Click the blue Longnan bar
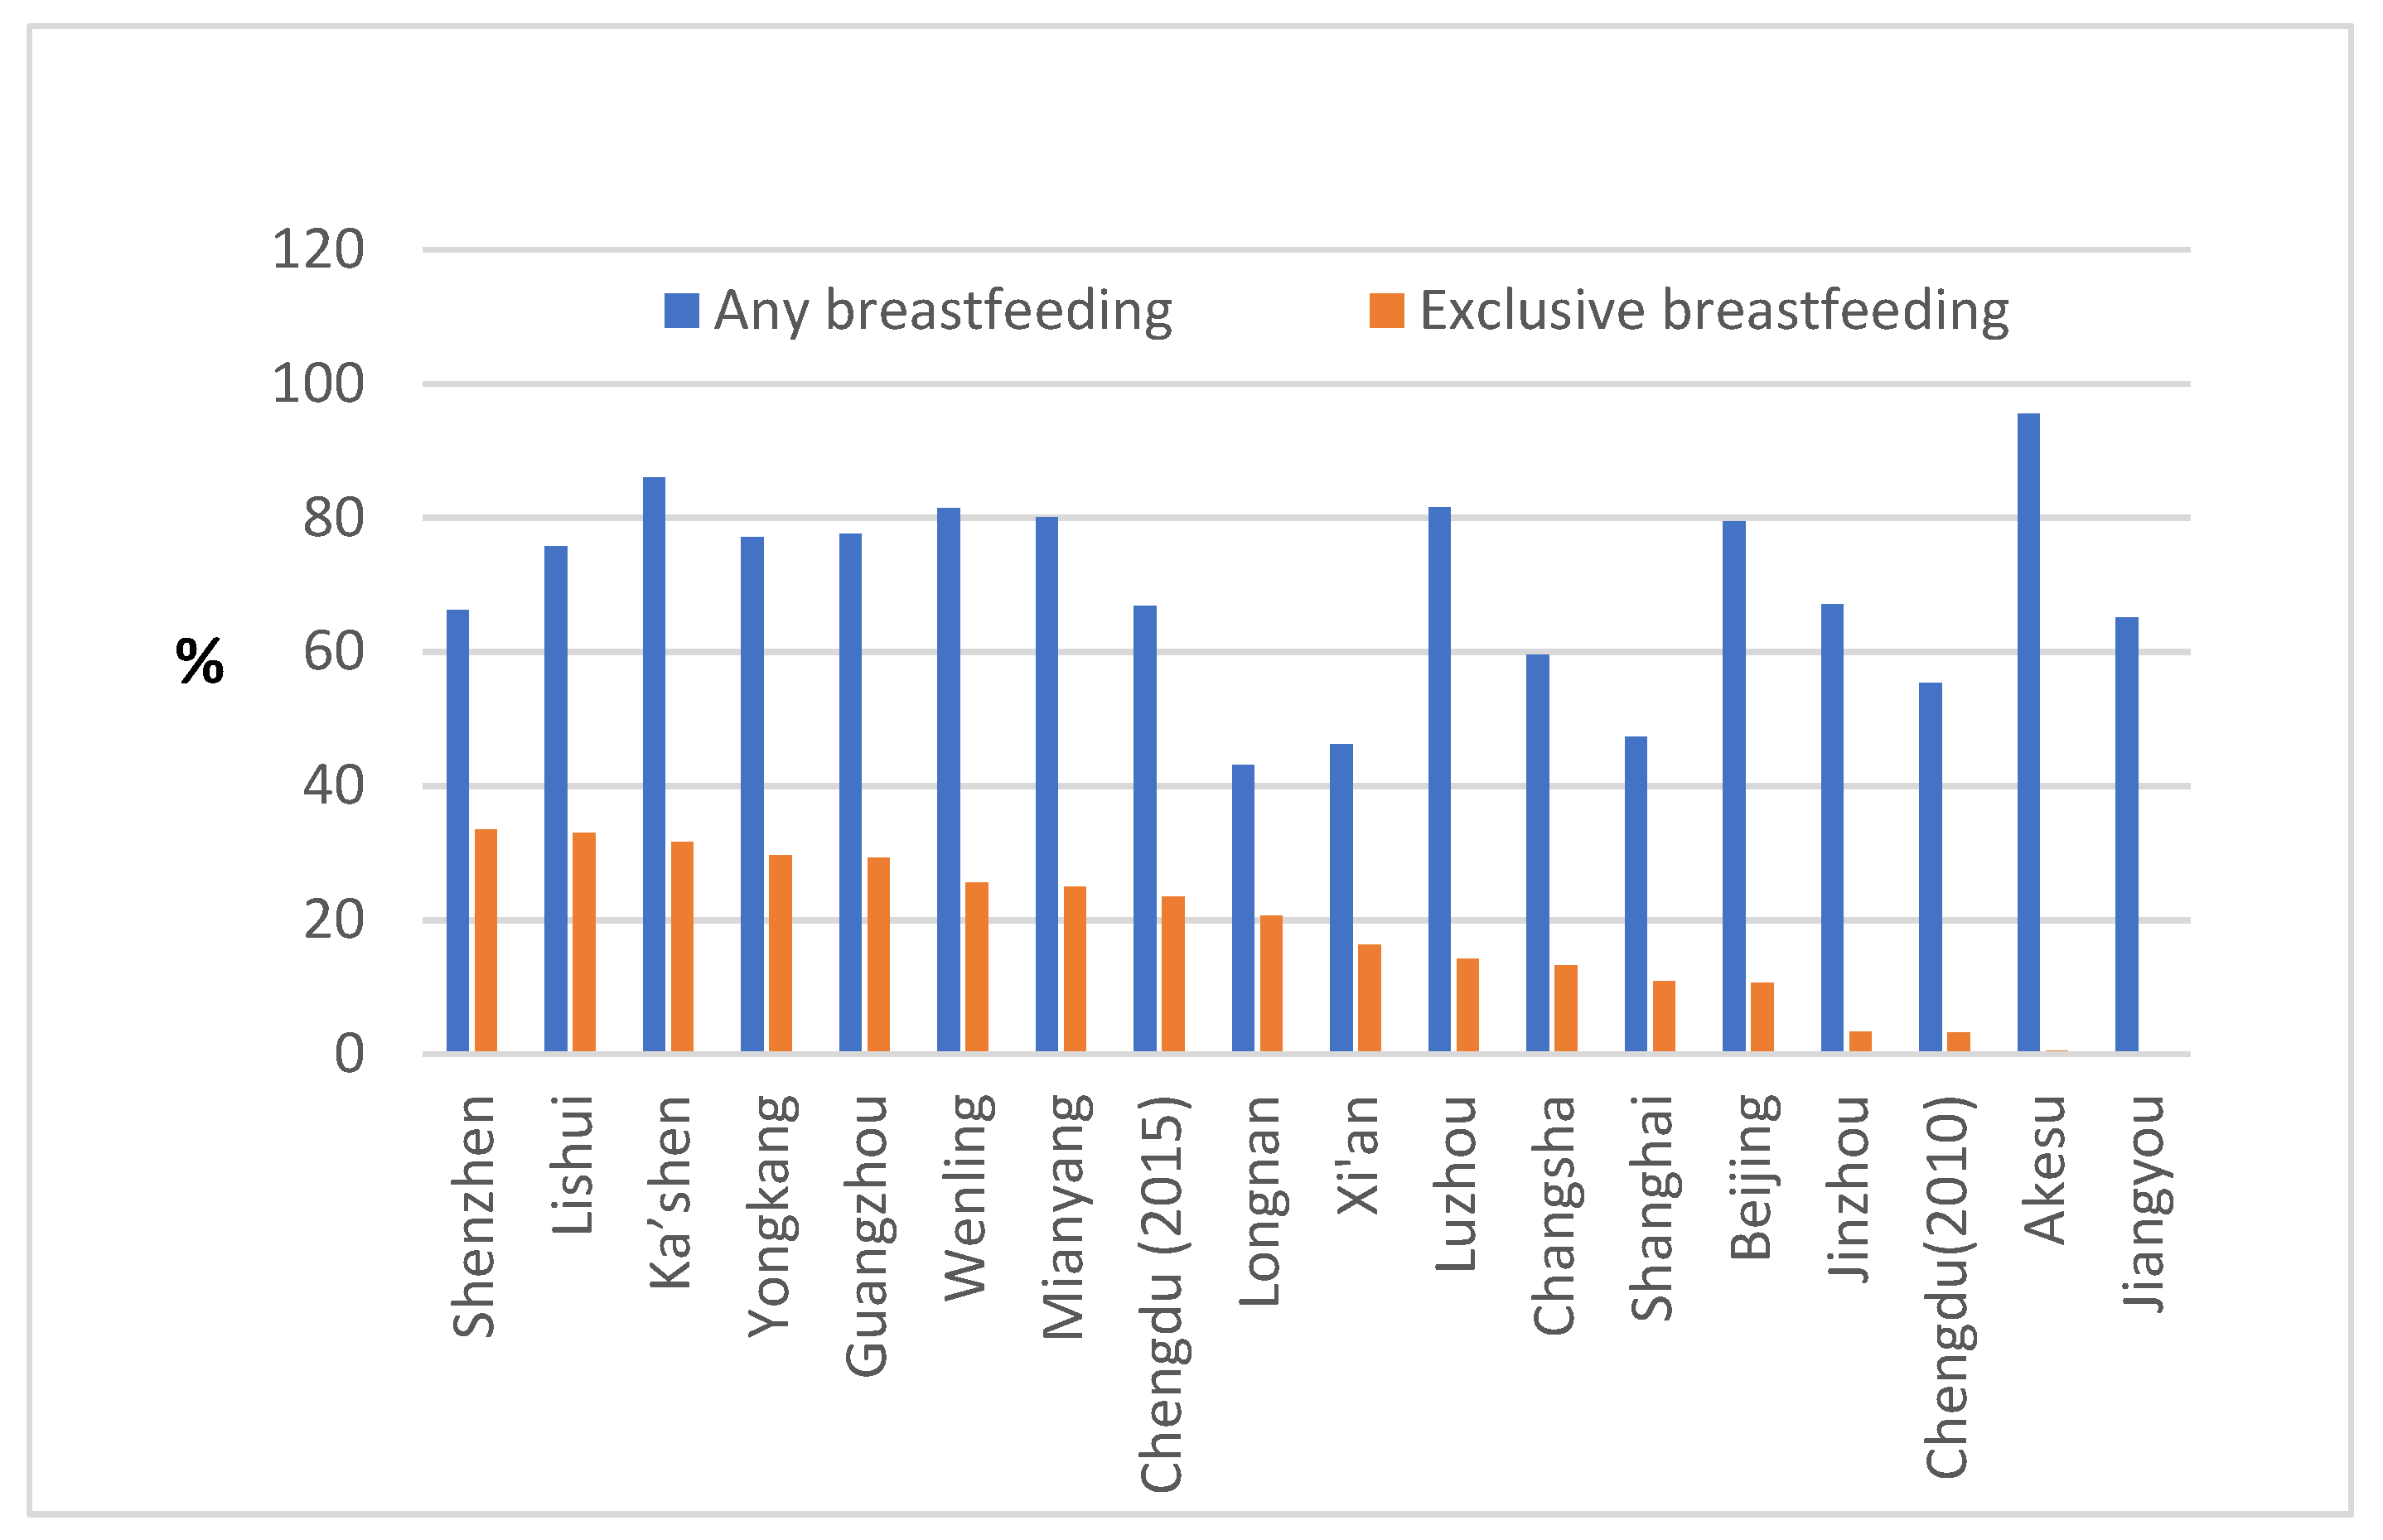Image resolution: width=2383 pixels, height=1540 pixels. pos(1242,908)
